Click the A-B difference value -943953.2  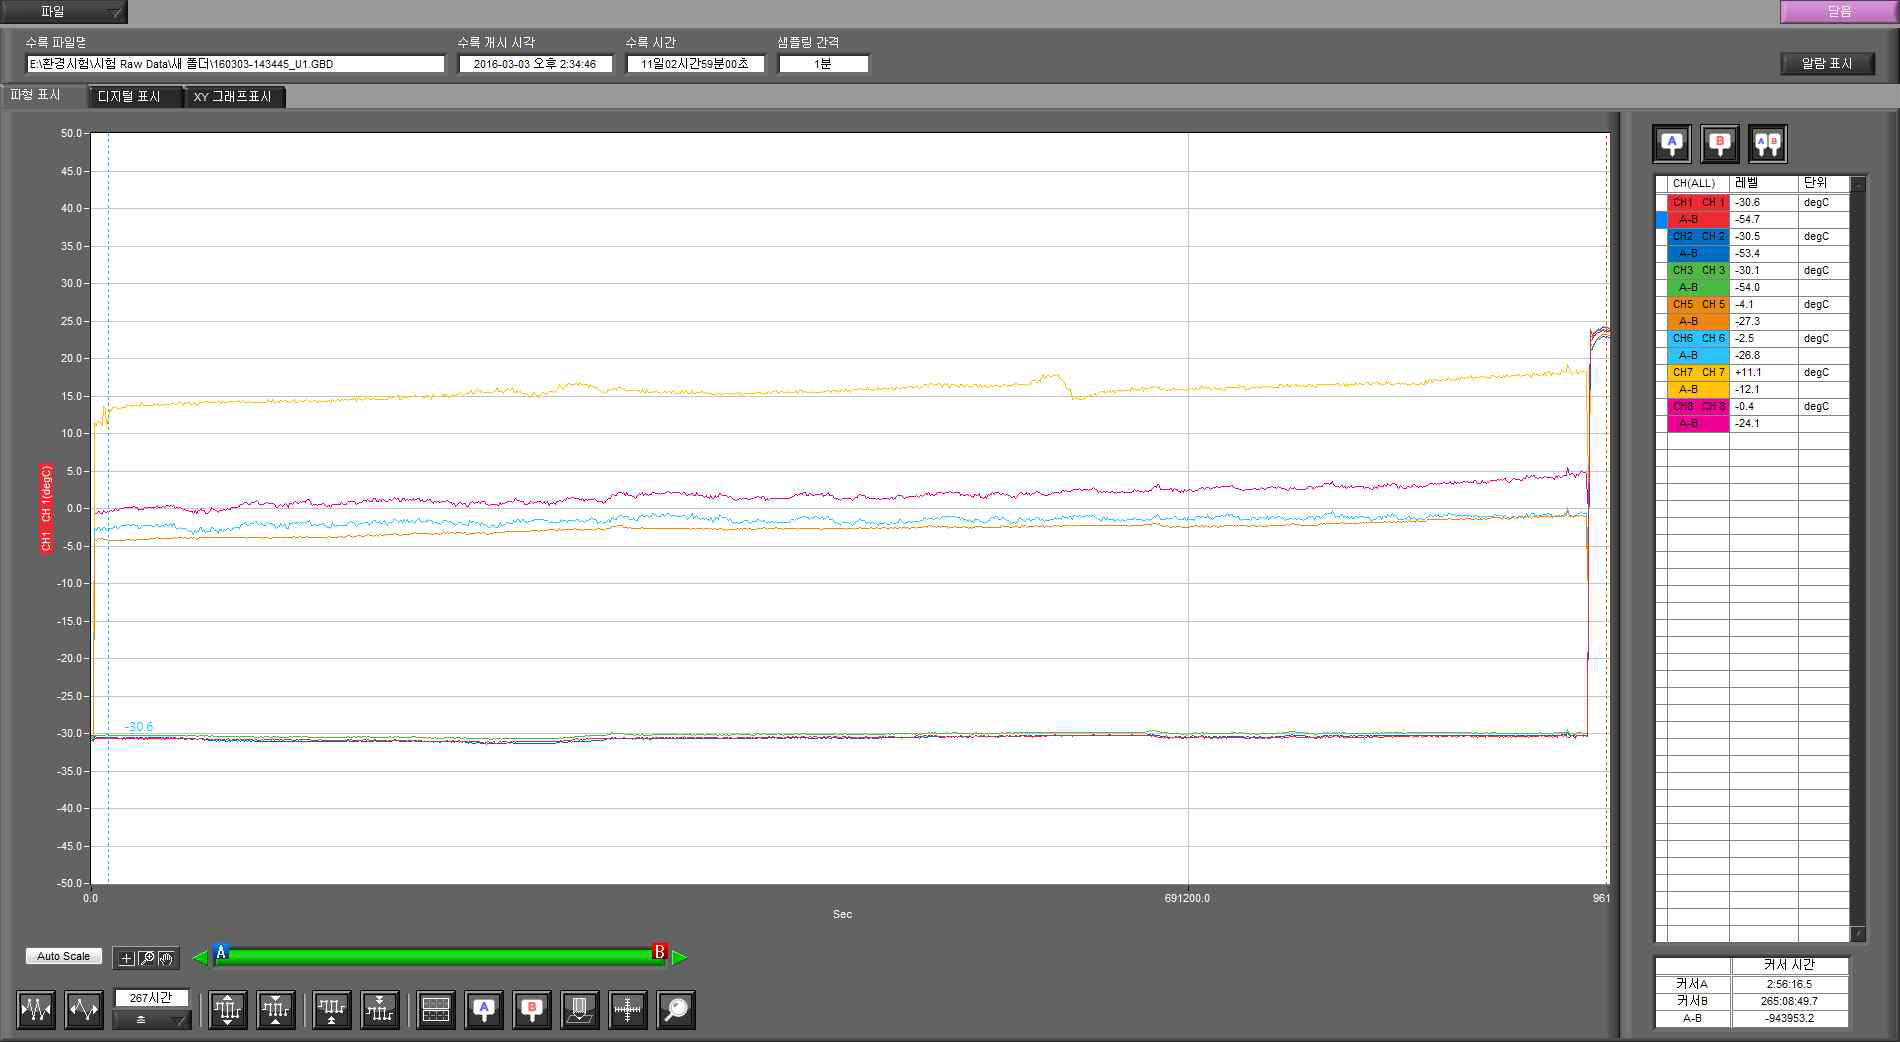pyautogui.click(x=1789, y=1018)
